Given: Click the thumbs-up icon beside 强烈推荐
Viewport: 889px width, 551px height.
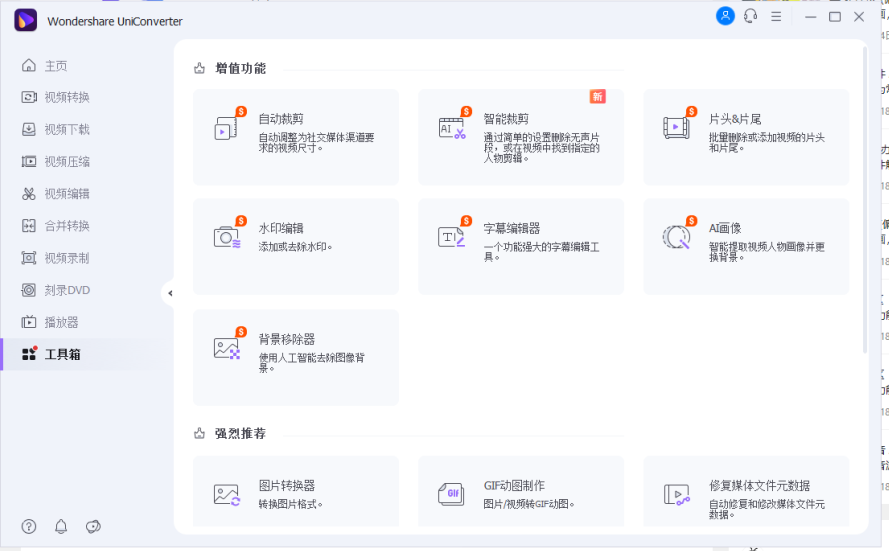Looking at the screenshot, I should click(x=199, y=434).
